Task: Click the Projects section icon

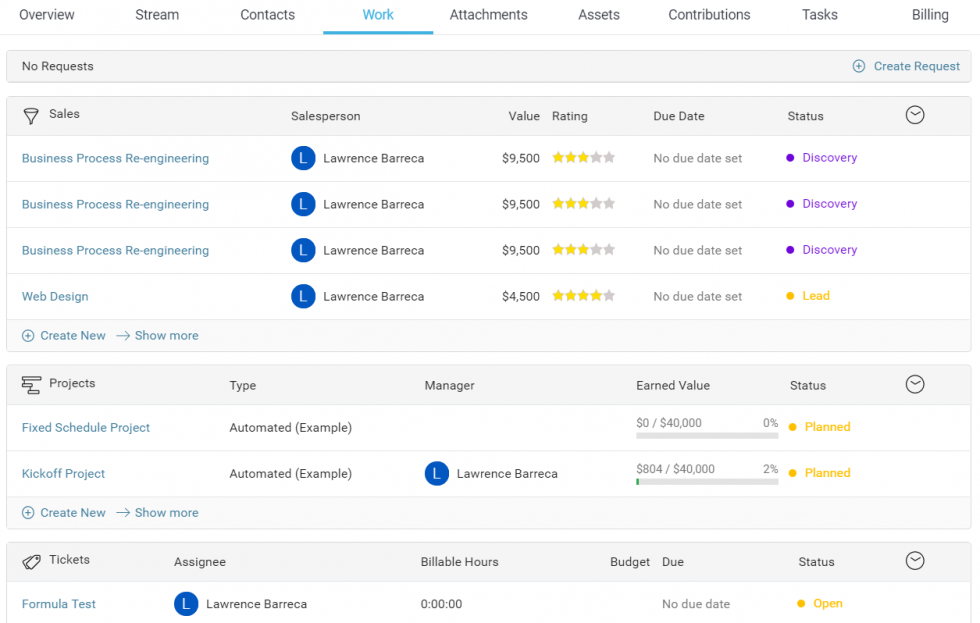Action: [31, 384]
